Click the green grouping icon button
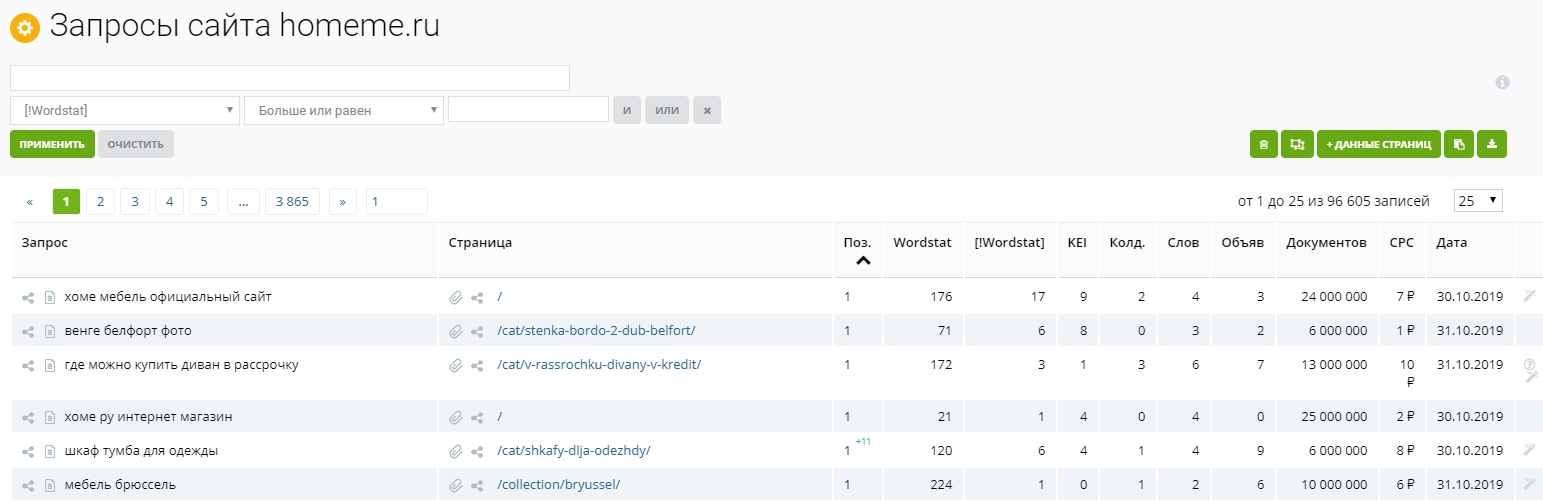This screenshot has height=501, width=1543. click(1297, 144)
